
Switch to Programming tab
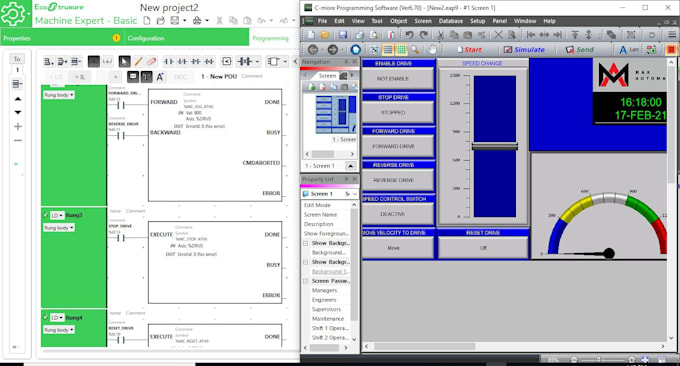270,38
